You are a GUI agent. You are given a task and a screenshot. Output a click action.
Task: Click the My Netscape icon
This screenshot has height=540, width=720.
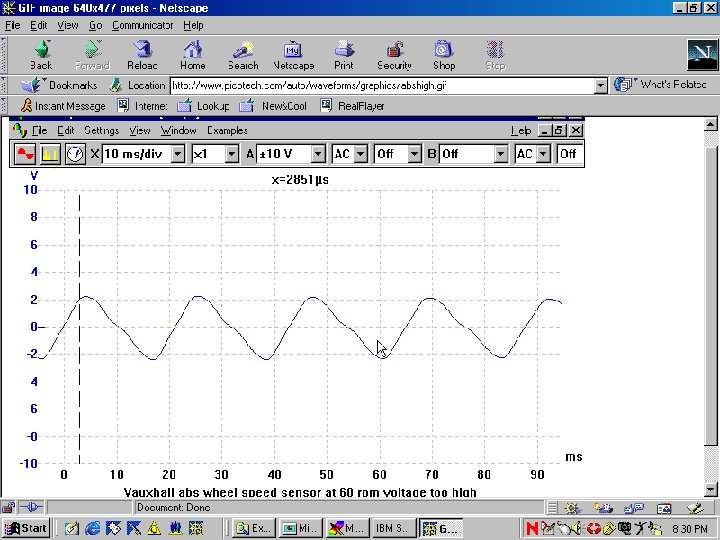point(293,50)
